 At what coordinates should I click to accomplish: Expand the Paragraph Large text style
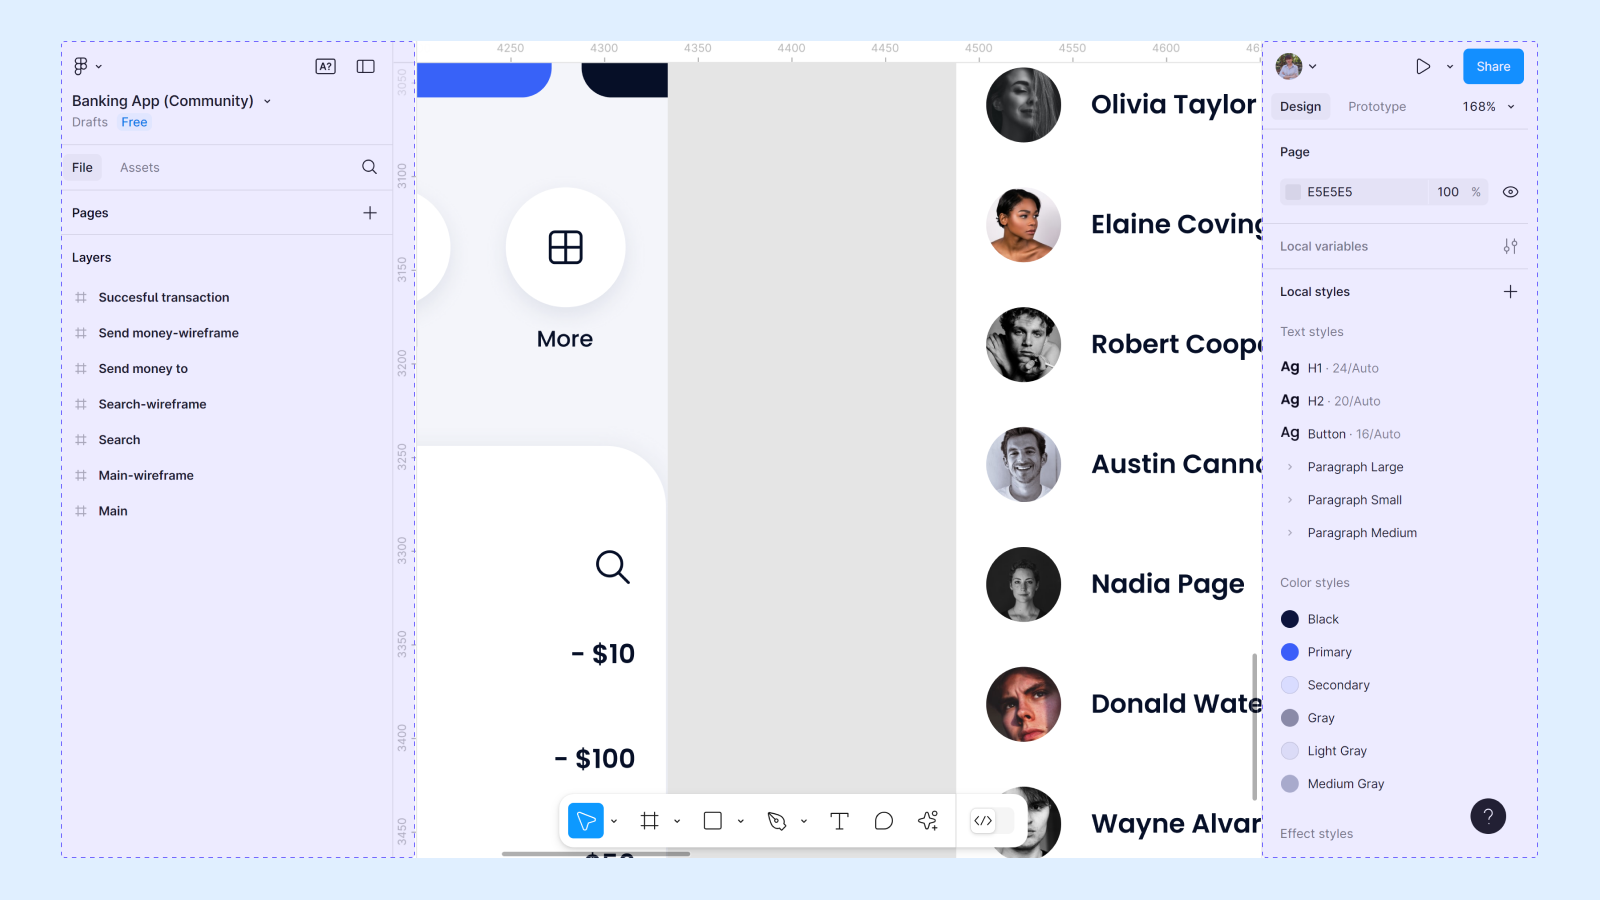1291,467
